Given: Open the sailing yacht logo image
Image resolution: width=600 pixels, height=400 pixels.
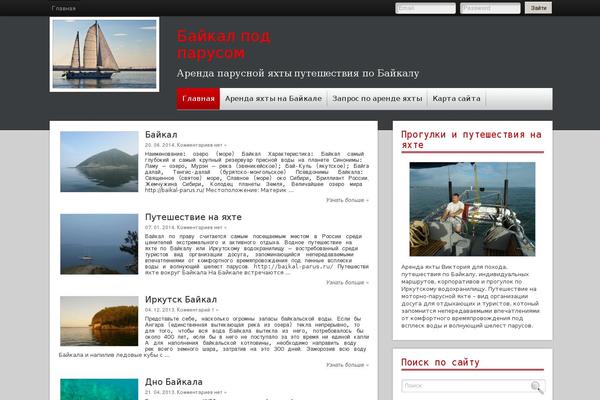Looking at the screenshot, I should (104, 54).
